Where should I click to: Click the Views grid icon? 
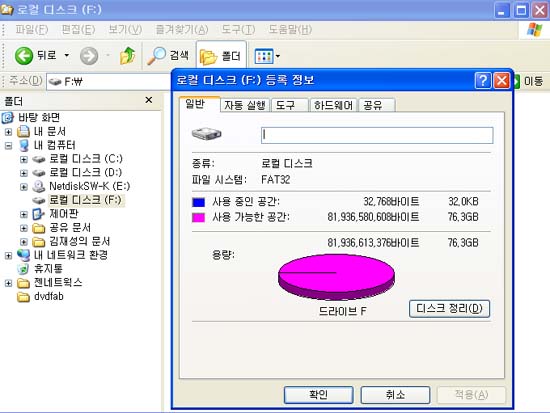click(x=264, y=56)
